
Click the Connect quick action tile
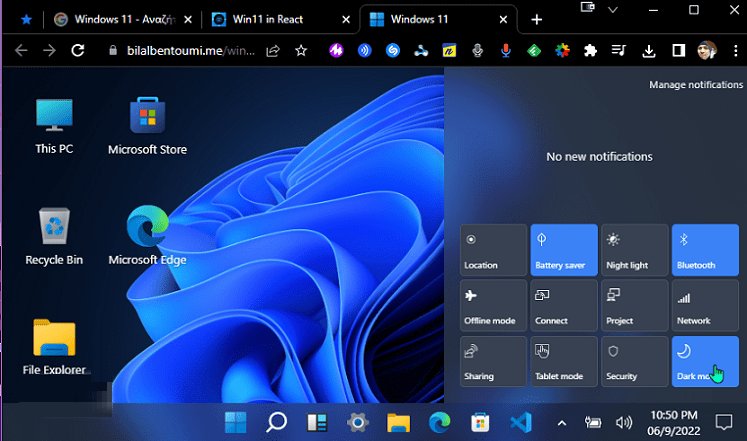click(x=564, y=305)
